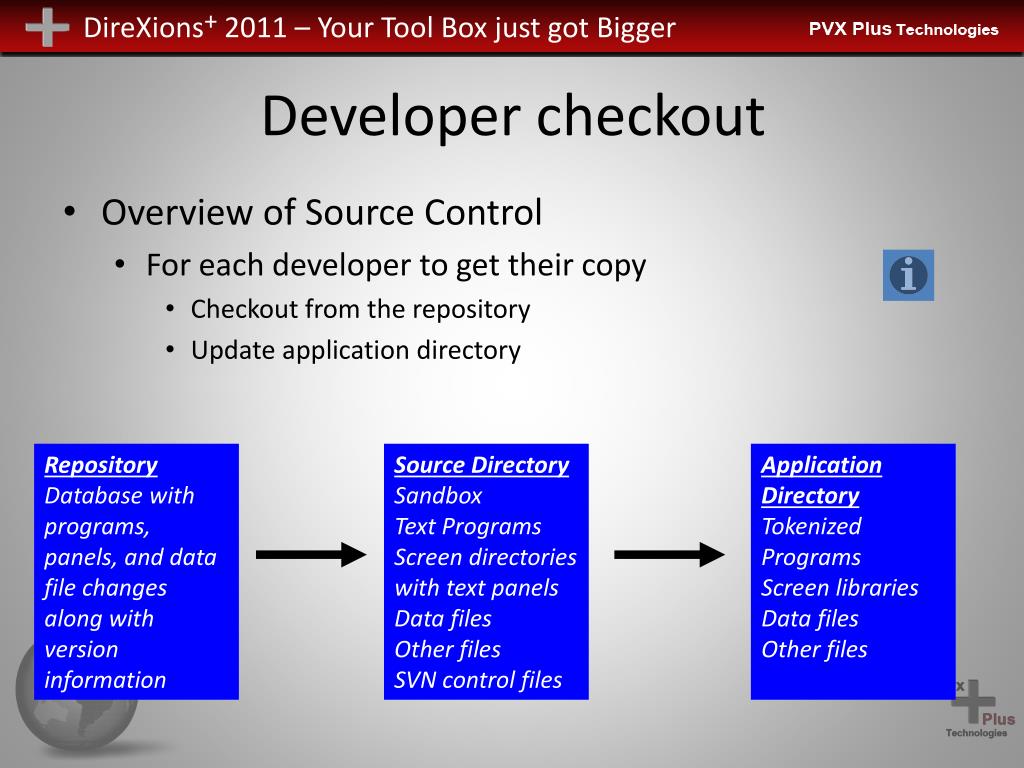Click "SVN control files" line
Viewport: 1024px width, 768px height.
(477, 680)
